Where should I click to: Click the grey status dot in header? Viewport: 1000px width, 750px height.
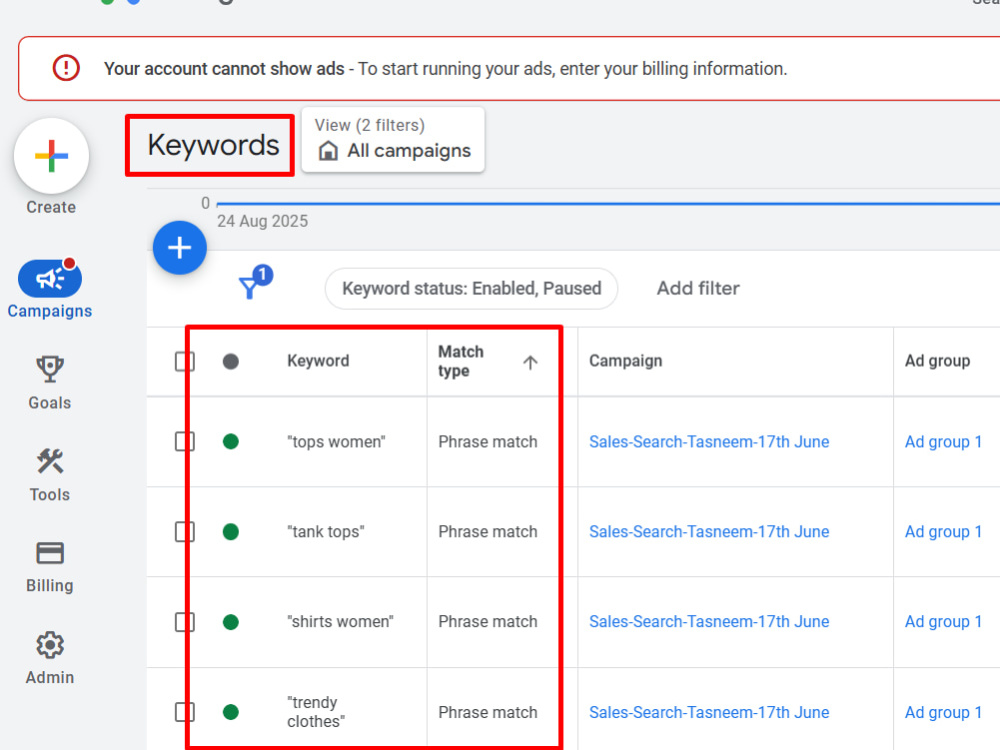tap(231, 362)
